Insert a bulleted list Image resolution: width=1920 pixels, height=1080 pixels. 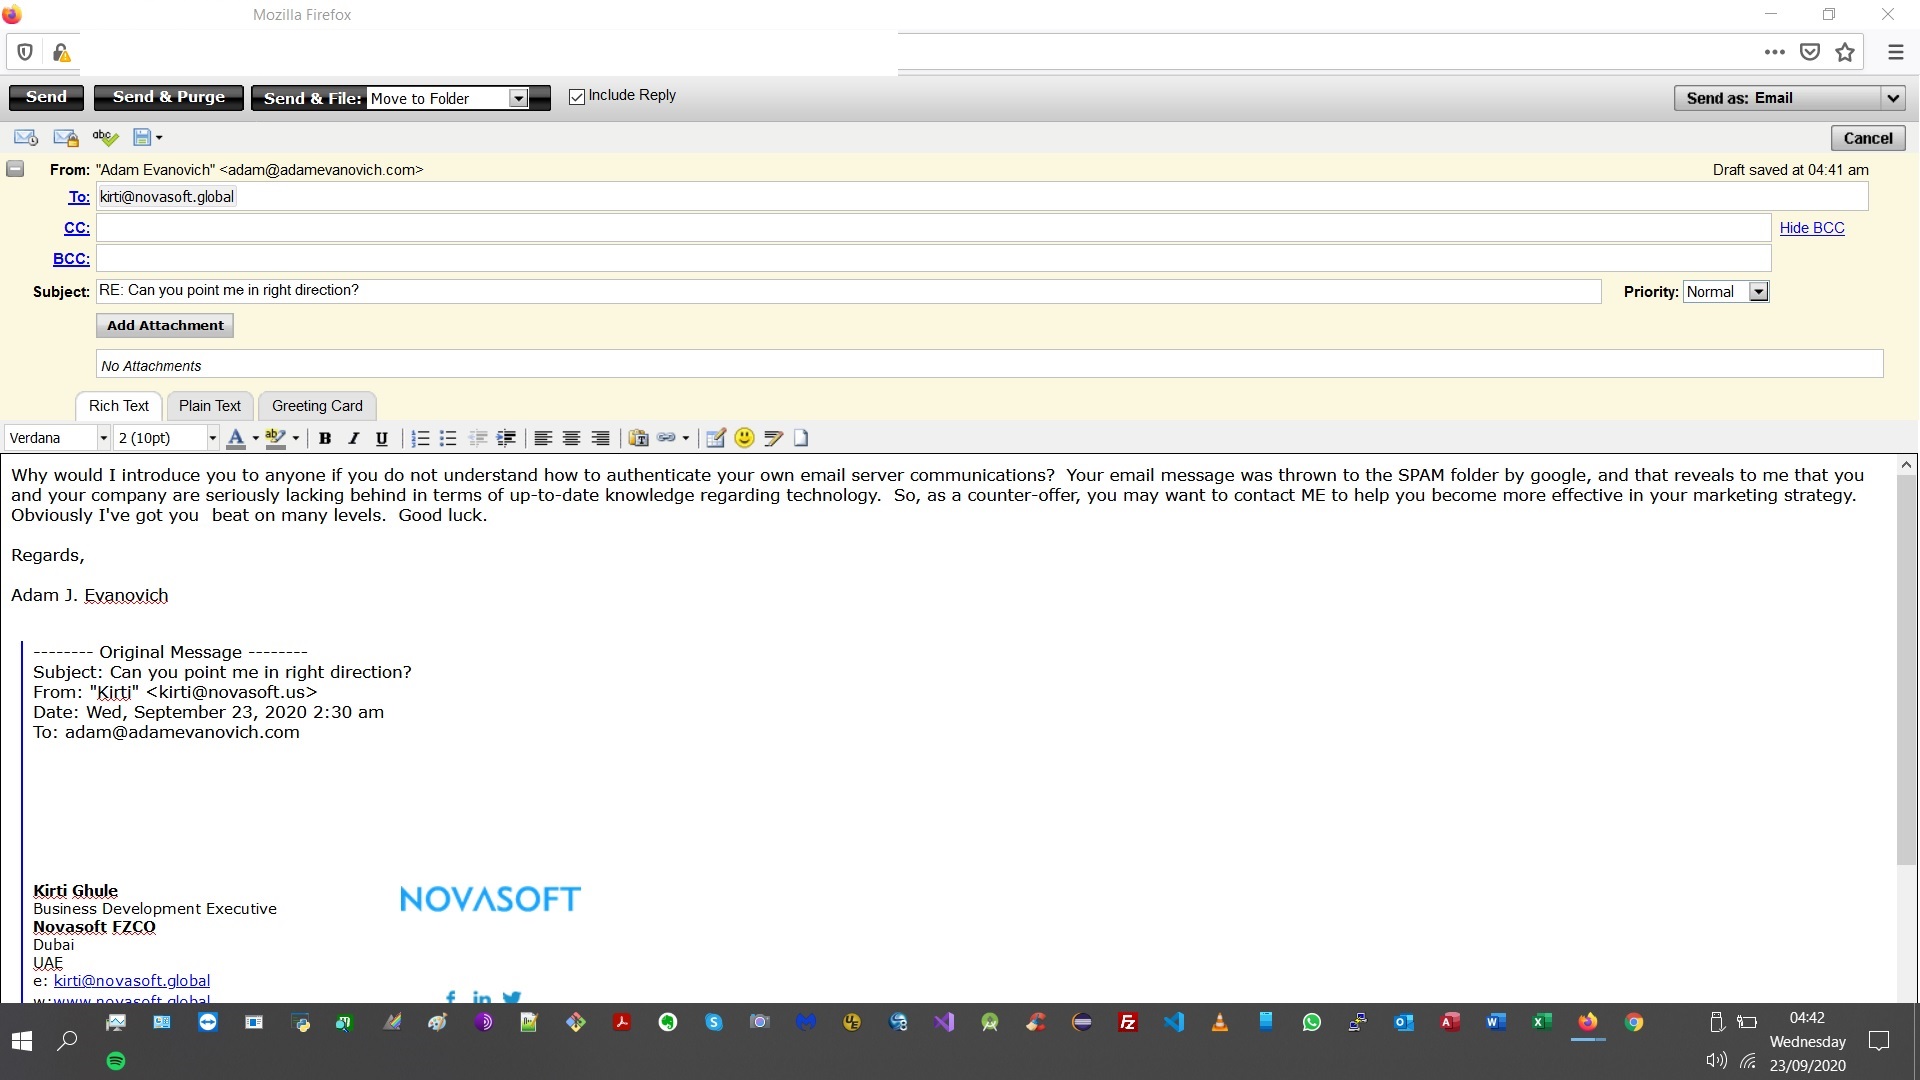click(x=448, y=438)
